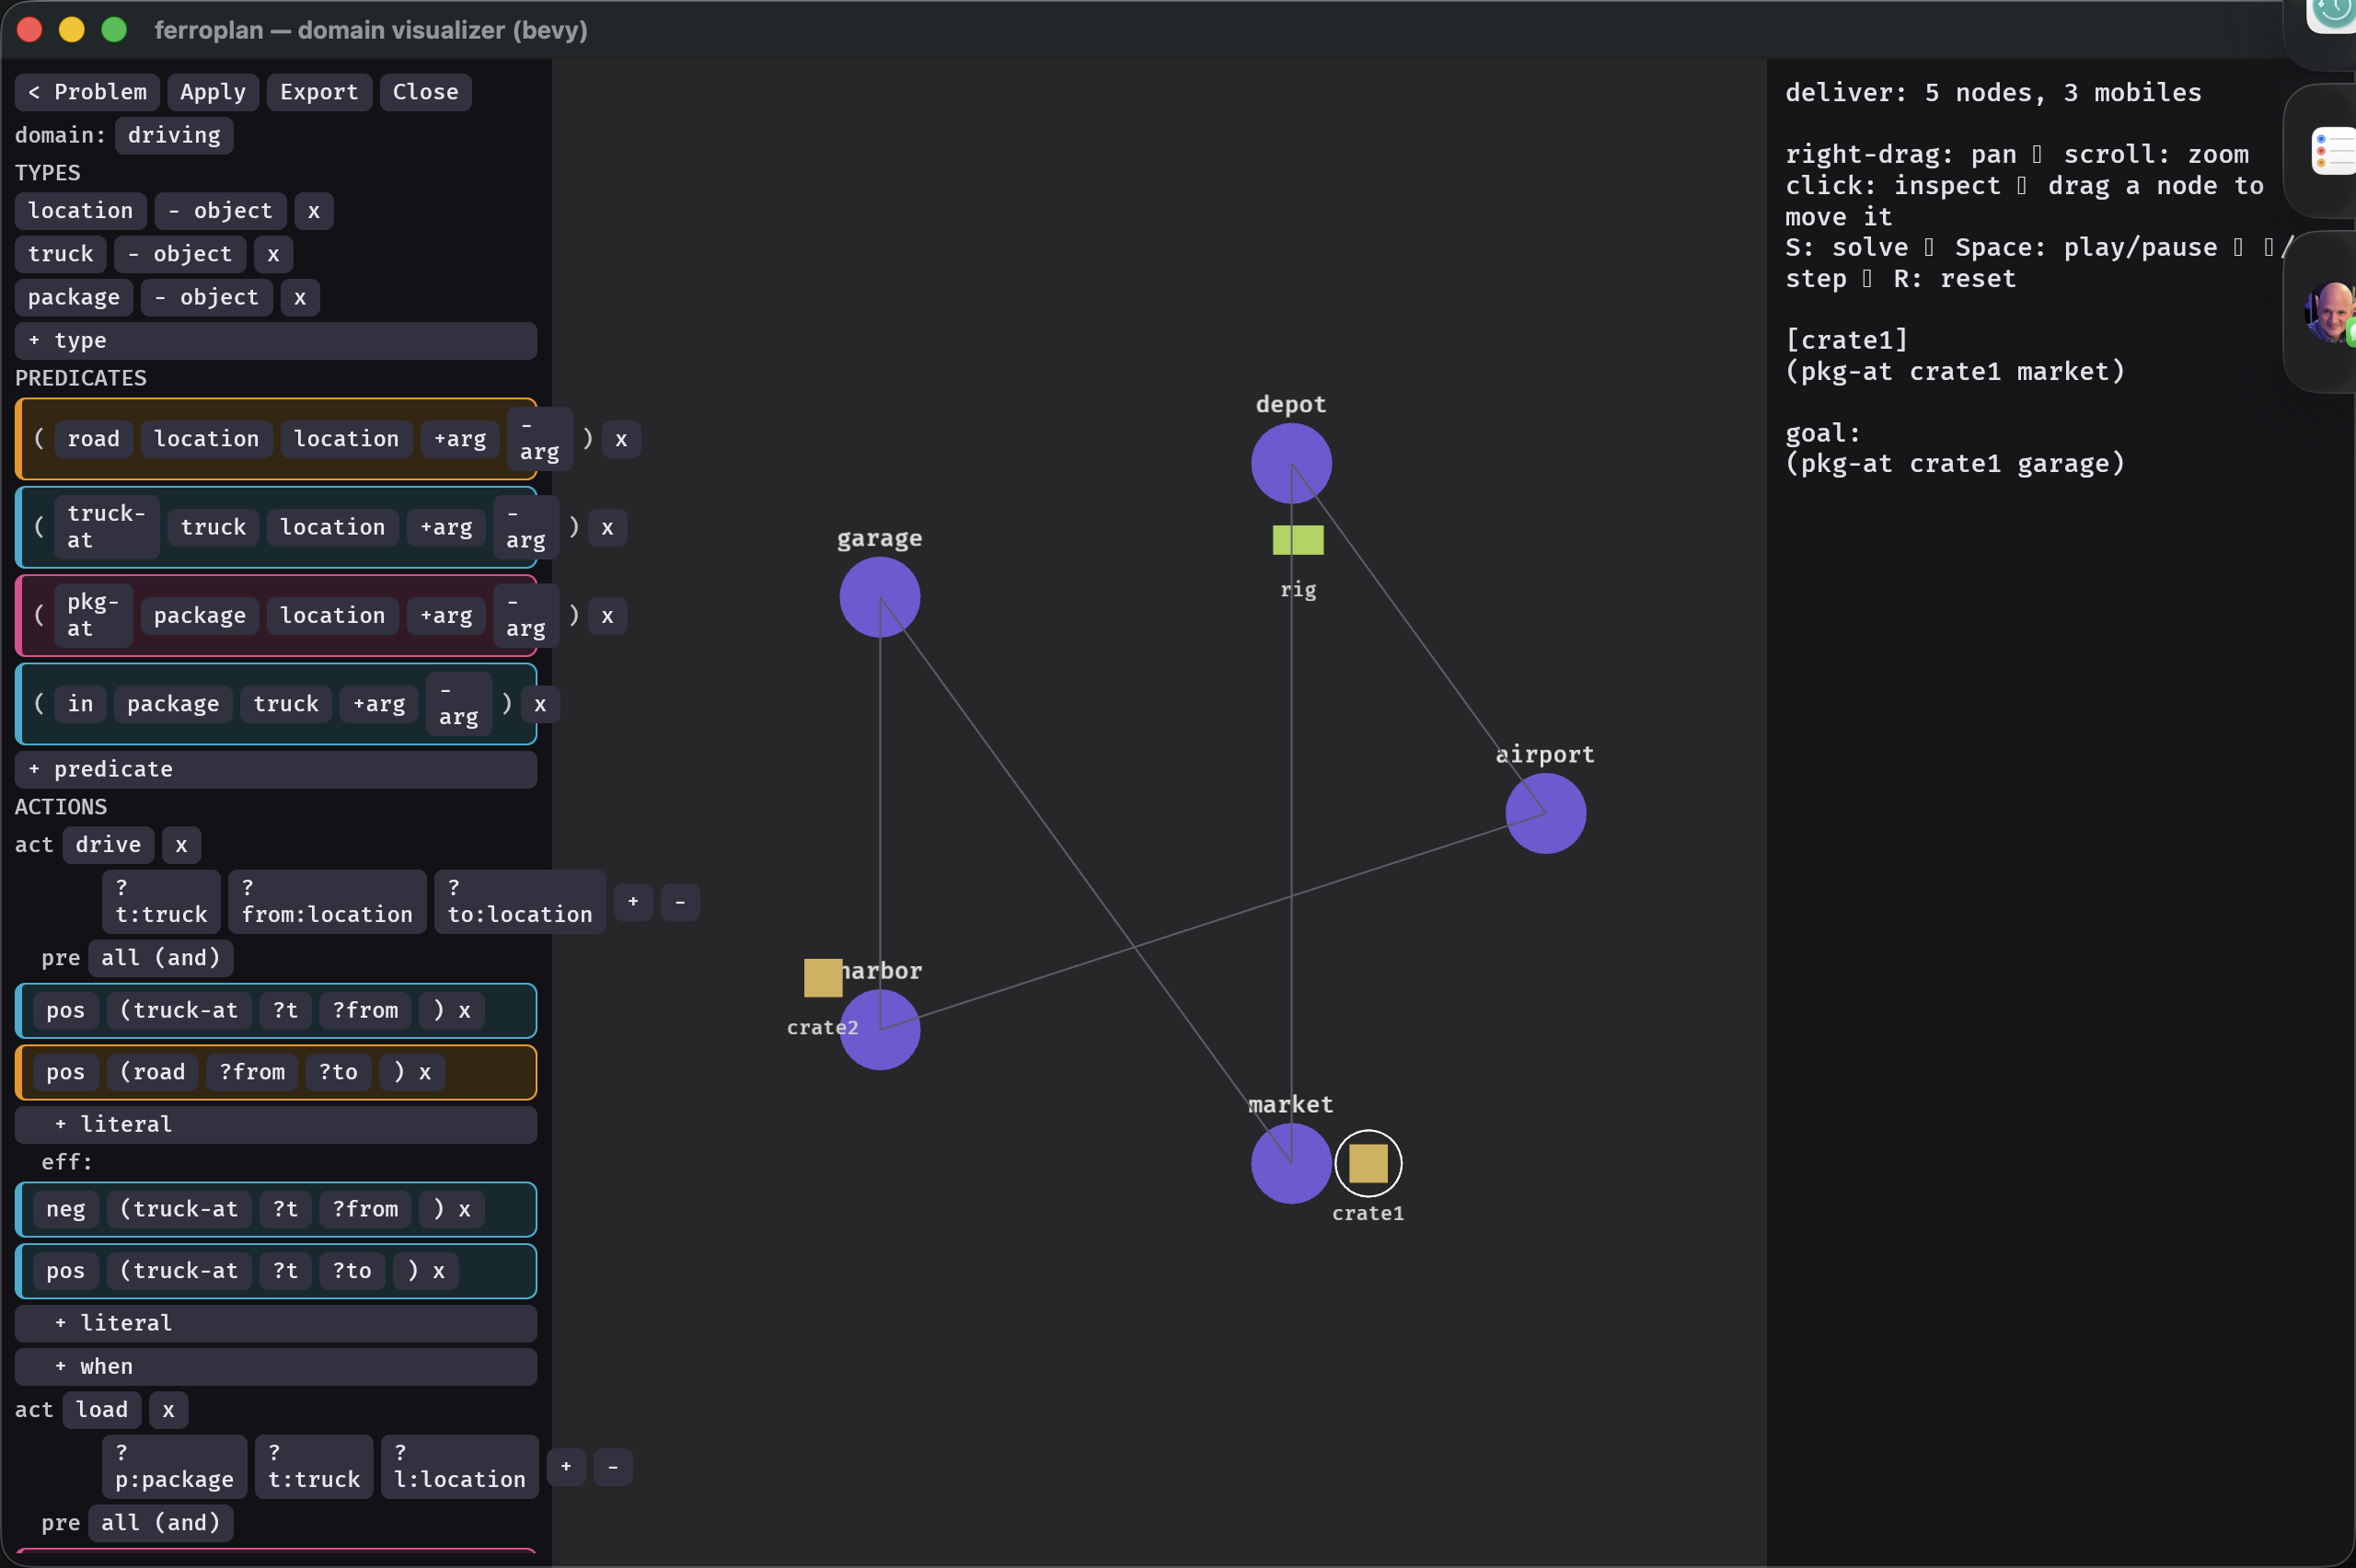Viewport: 2356px width, 1568px height.
Task: Select the market location node
Action: 1291,1163
